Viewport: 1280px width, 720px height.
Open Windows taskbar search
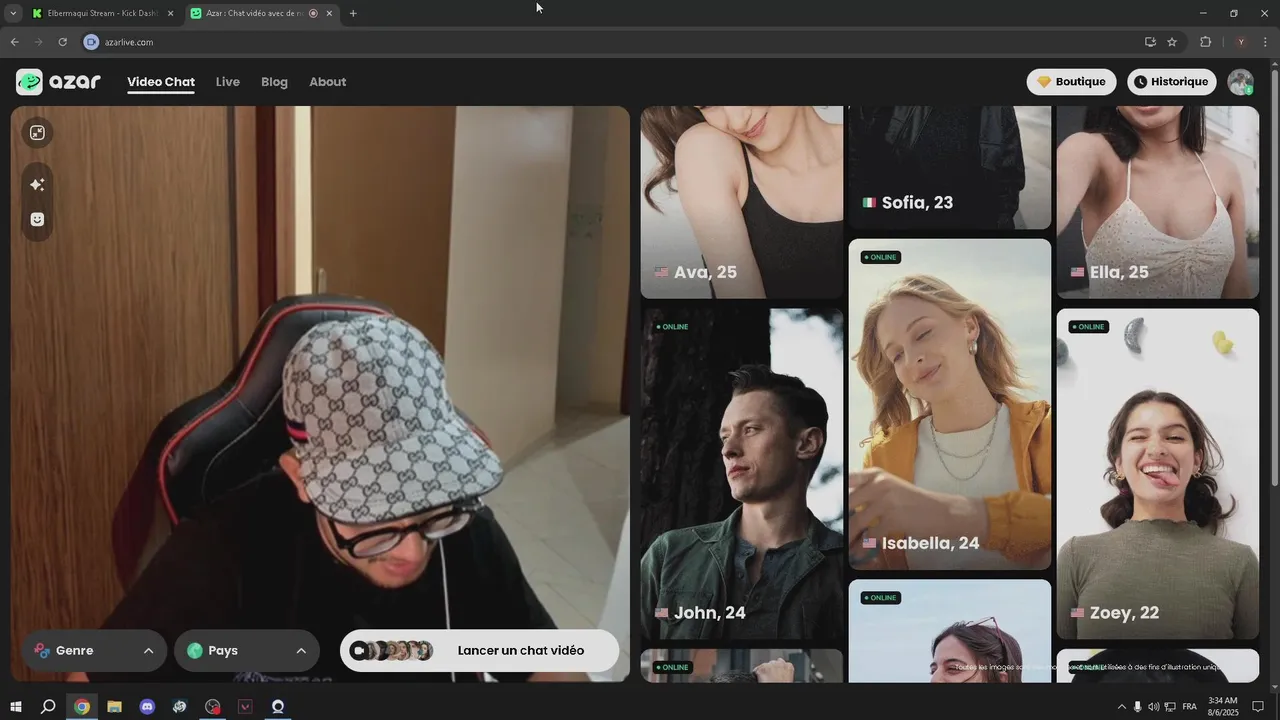pyautogui.click(x=48, y=707)
